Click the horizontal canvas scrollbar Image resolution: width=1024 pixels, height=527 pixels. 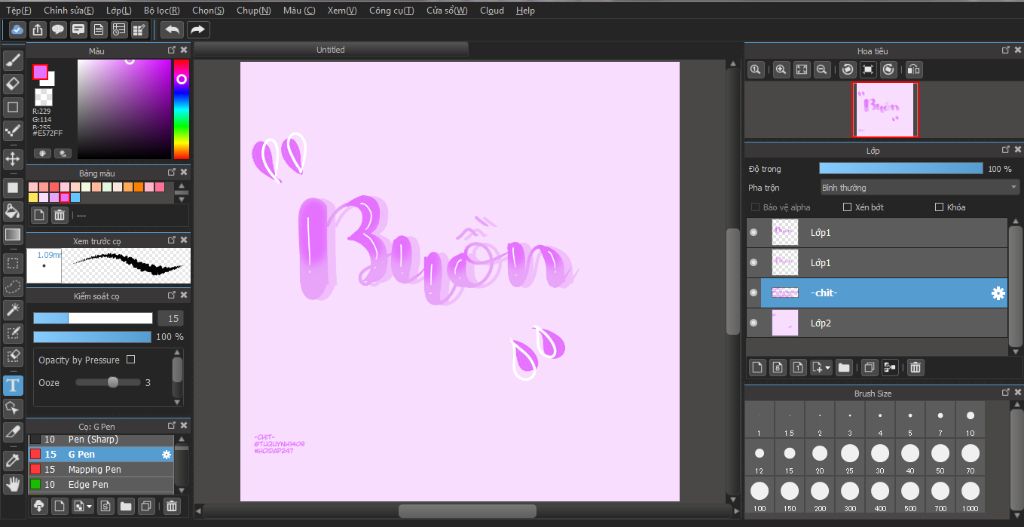(467, 511)
